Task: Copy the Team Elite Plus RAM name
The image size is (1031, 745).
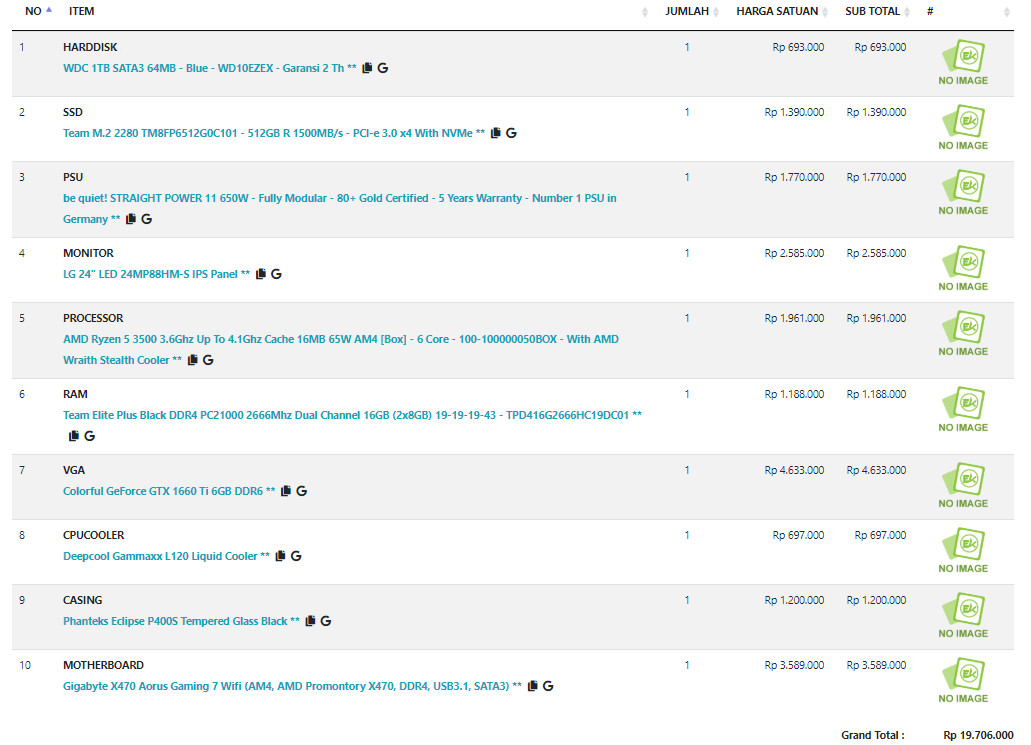Action: point(74,436)
